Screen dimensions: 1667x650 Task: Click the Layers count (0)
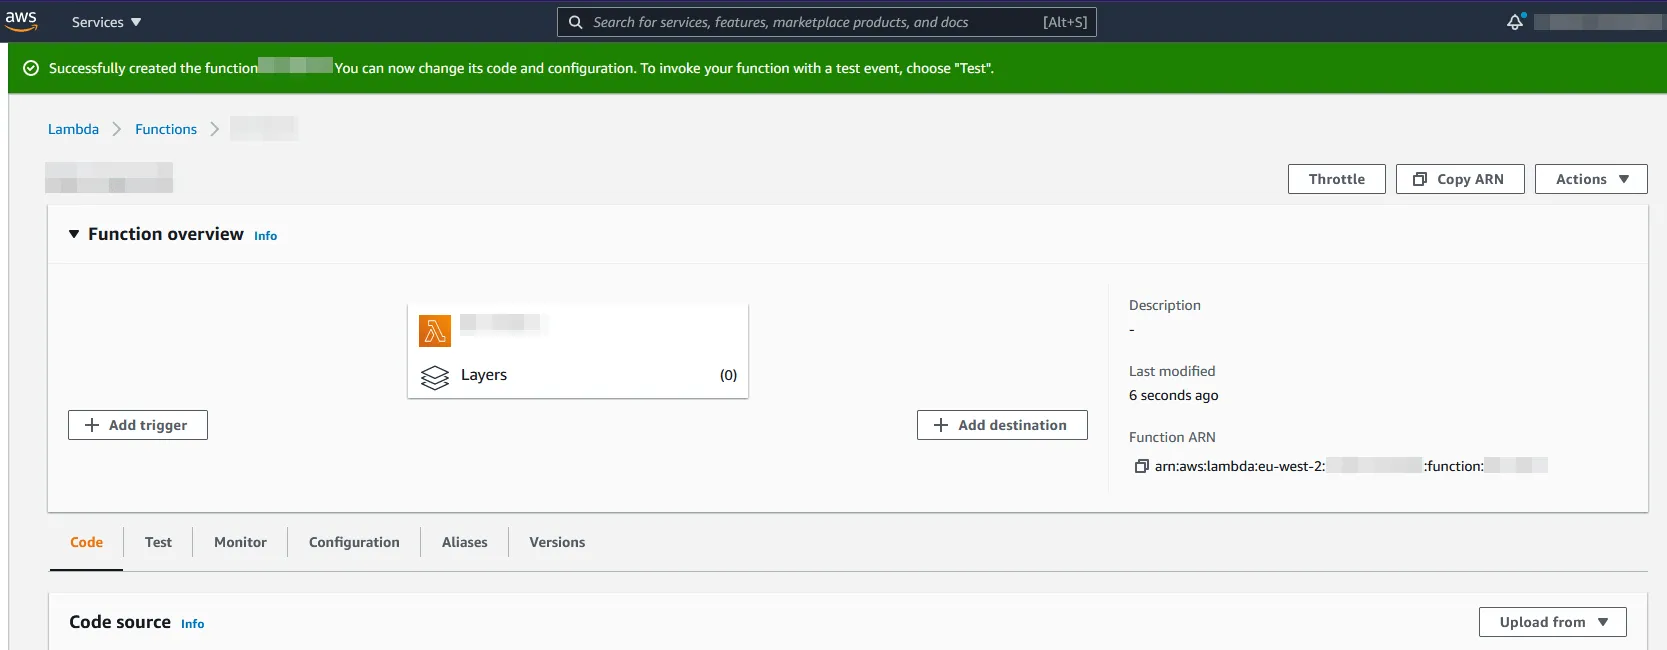tap(728, 375)
